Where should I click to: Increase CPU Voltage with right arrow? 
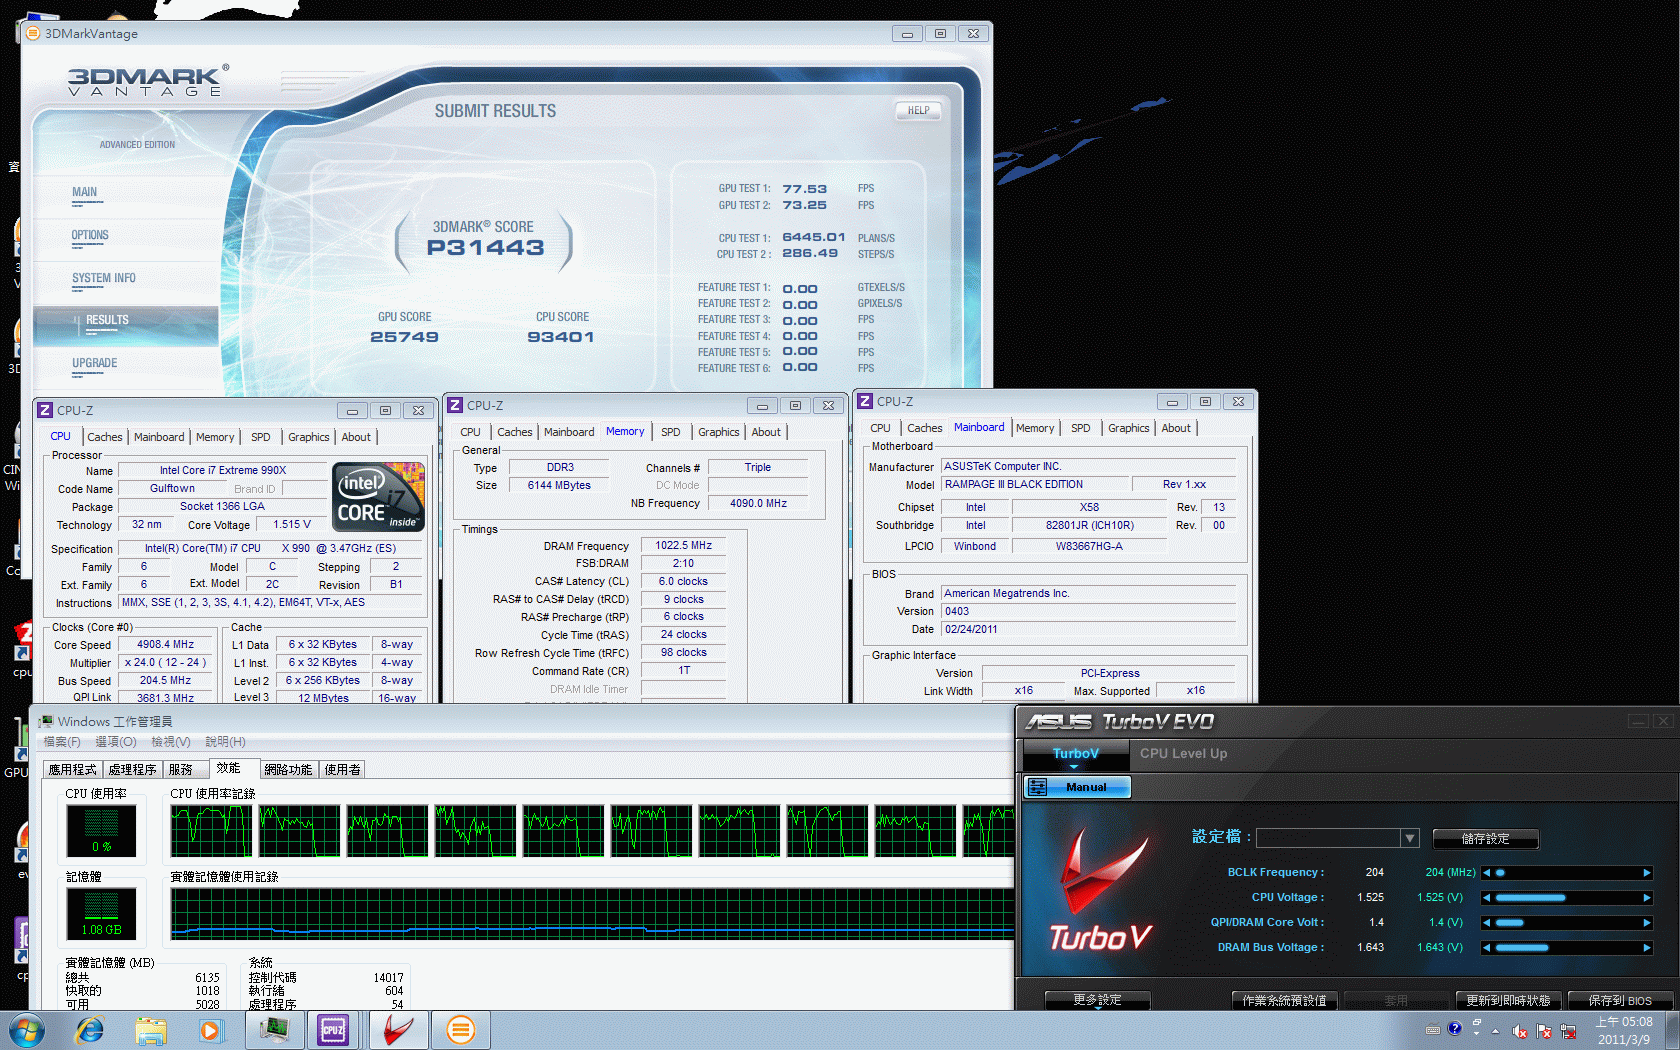click(x=1647, y=898)
